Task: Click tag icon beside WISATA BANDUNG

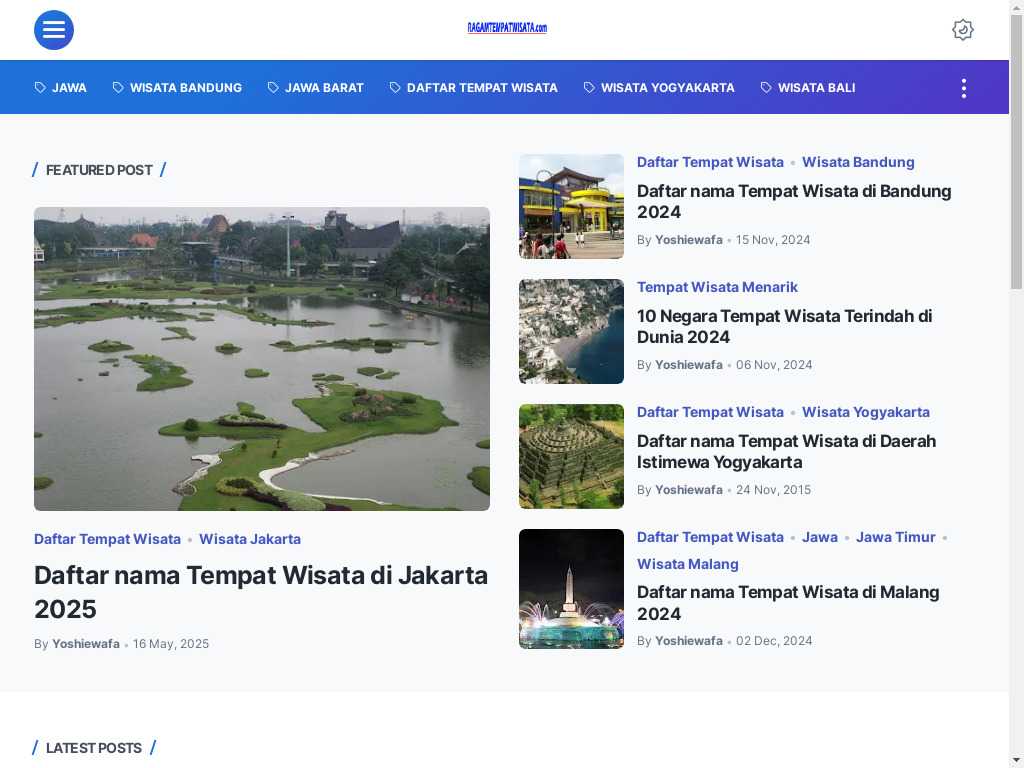Action: [118, 88]
